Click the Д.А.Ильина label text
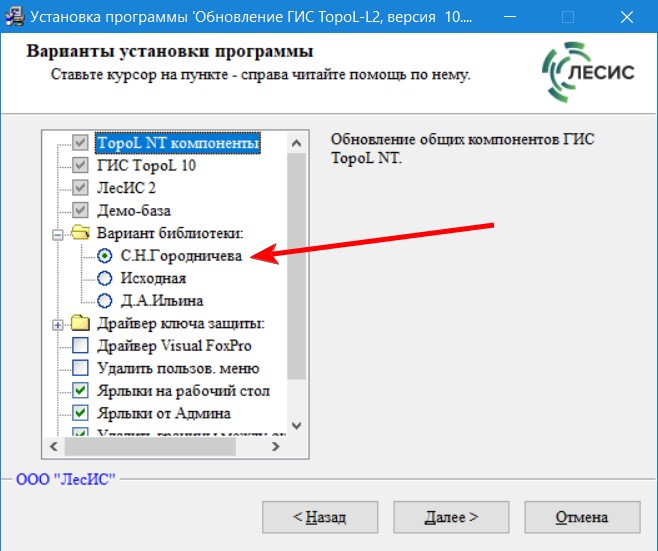Screen dimensions: 658x551 (x=162, y=301)
